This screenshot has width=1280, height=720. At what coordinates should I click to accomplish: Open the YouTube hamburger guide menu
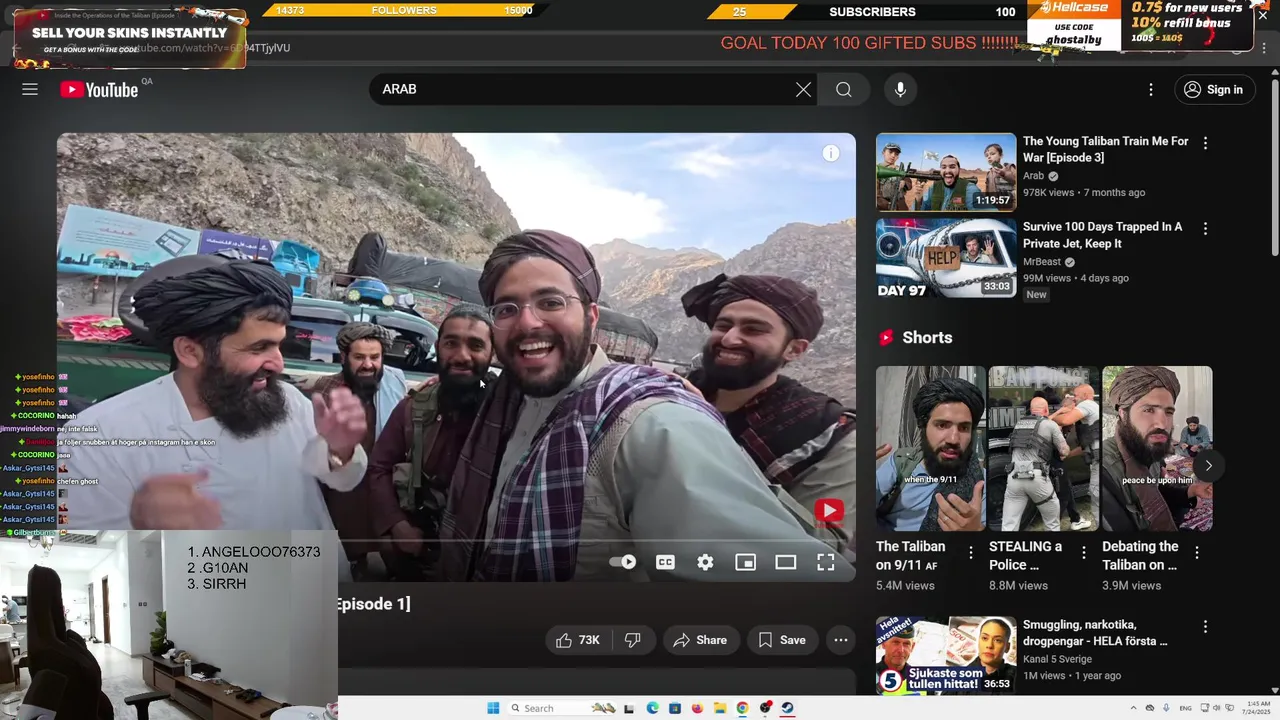[x=30, y=89]
